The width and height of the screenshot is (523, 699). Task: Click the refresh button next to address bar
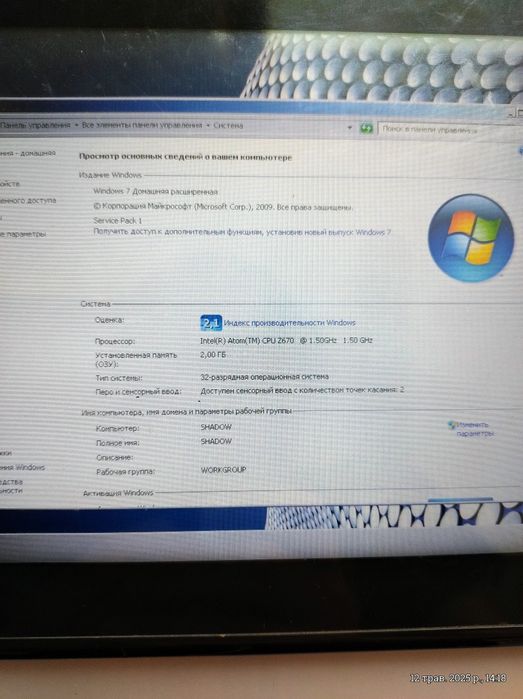[x=366, y=128]
